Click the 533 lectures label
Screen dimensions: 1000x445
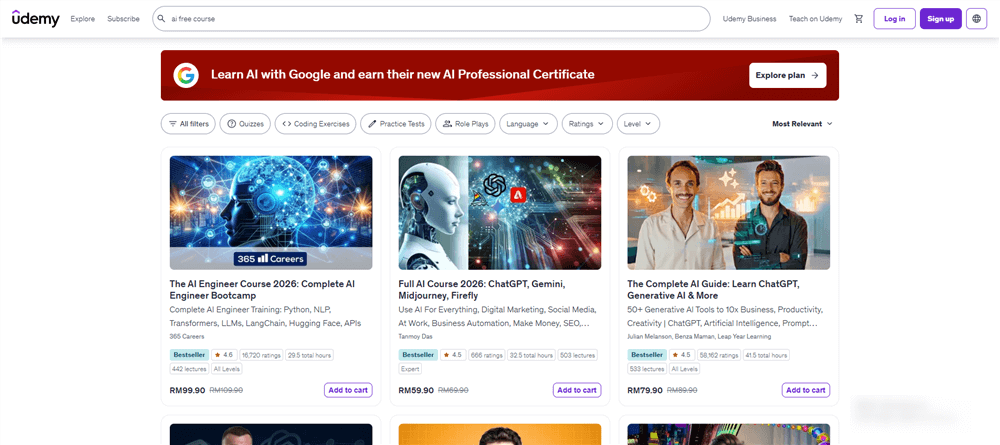point(647,368)
